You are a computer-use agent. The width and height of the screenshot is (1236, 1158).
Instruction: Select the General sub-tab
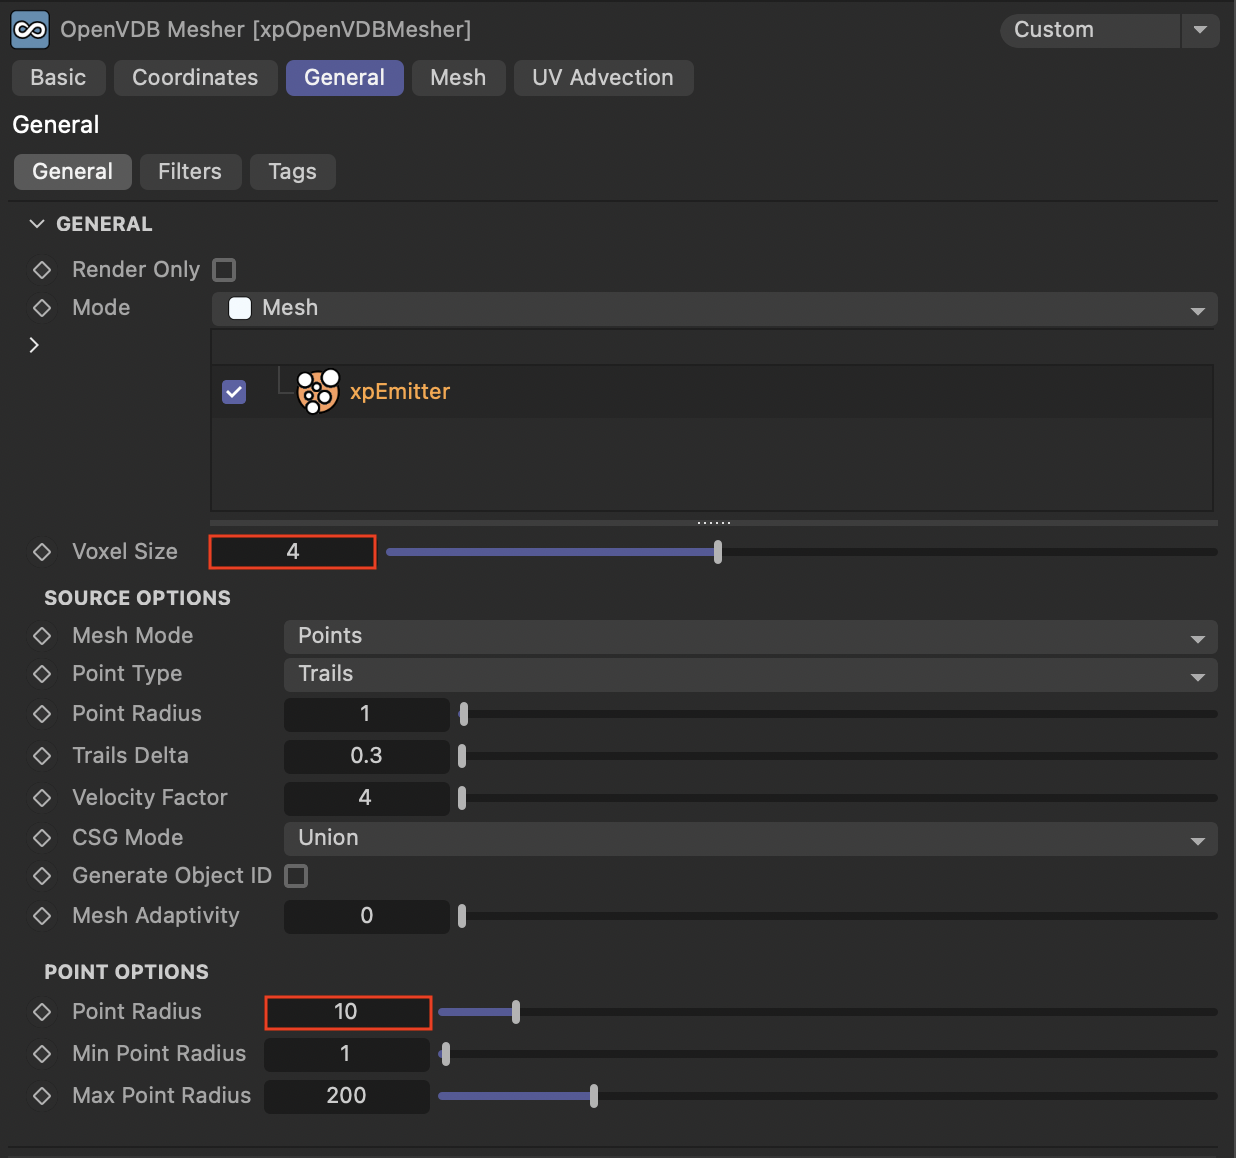point(72,172)
